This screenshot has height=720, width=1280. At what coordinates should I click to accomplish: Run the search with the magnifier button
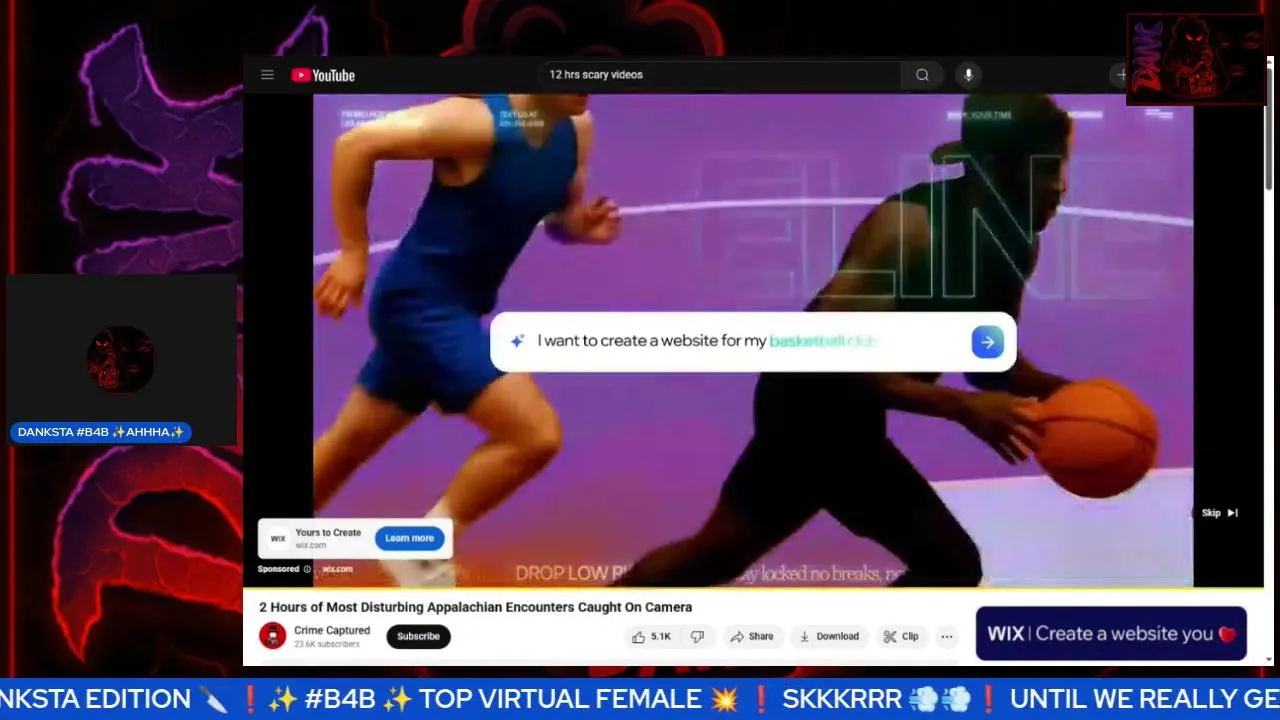pyautogui.click(x=922, y=75)
